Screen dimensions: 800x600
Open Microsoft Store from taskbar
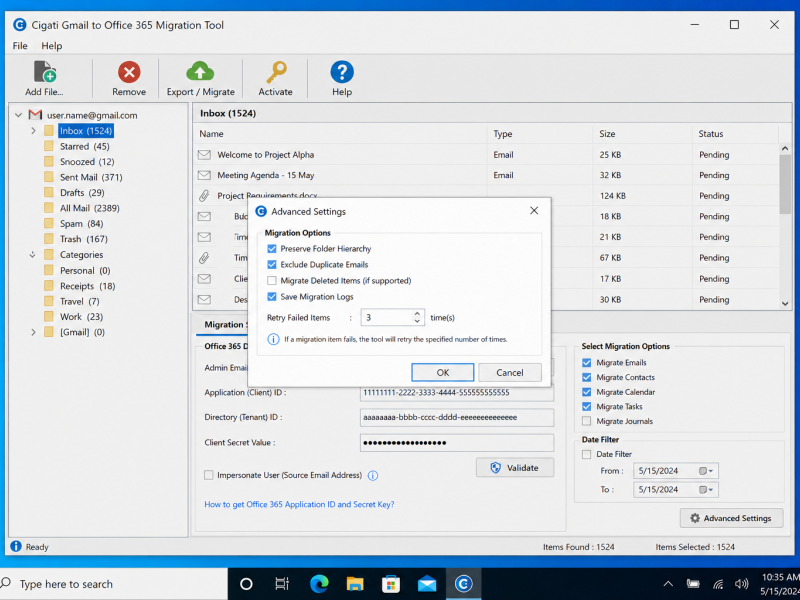(391, 584)
